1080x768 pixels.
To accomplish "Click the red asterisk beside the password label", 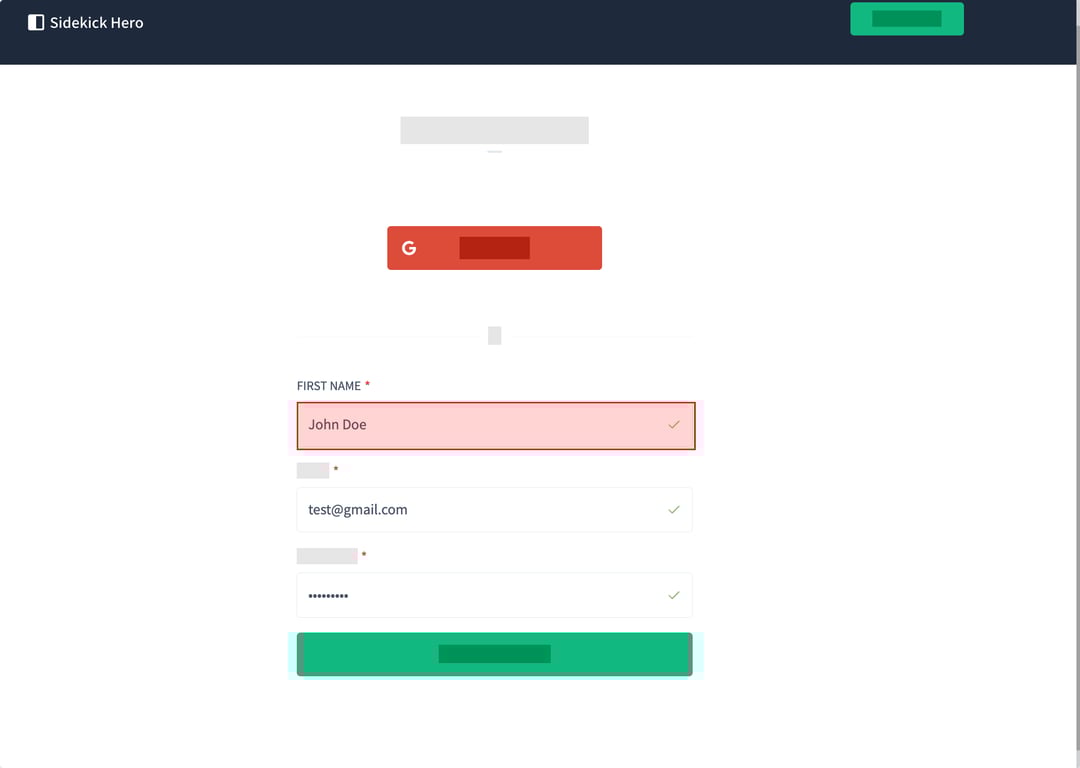I will click(x=364, y=555).
